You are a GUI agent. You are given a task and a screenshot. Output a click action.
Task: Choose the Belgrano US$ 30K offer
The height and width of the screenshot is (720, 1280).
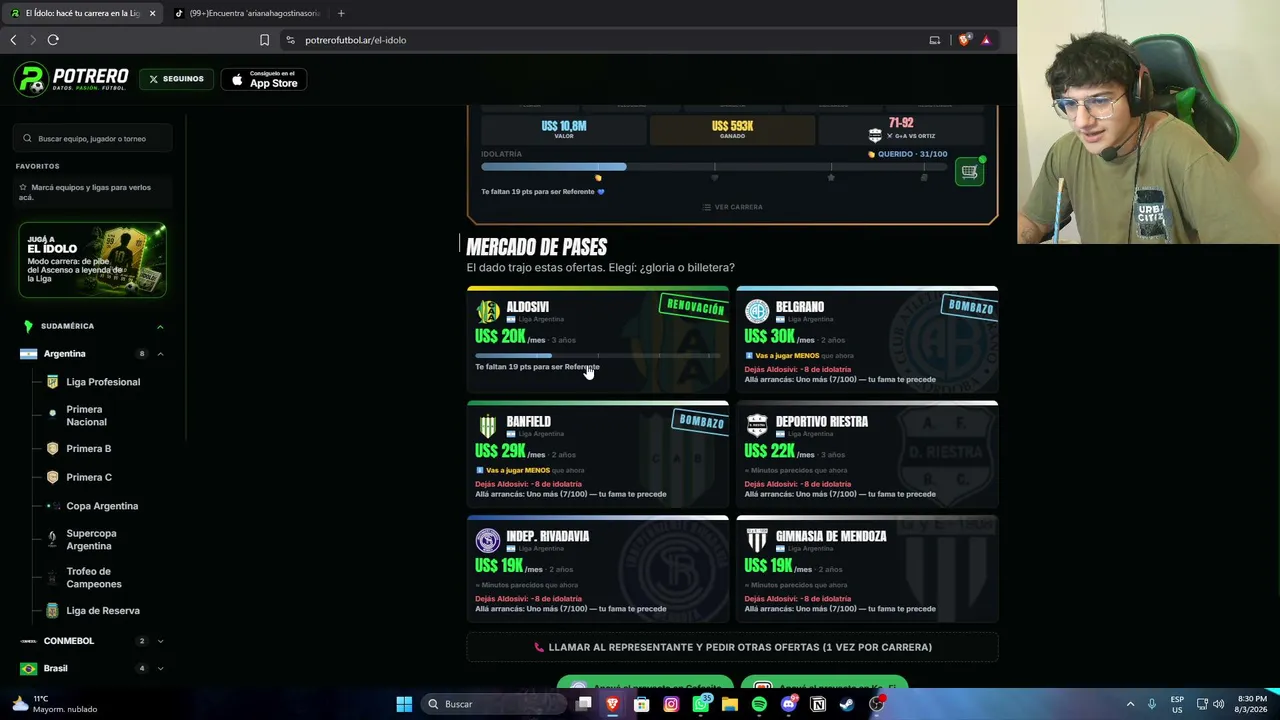[x=867, y=340]
